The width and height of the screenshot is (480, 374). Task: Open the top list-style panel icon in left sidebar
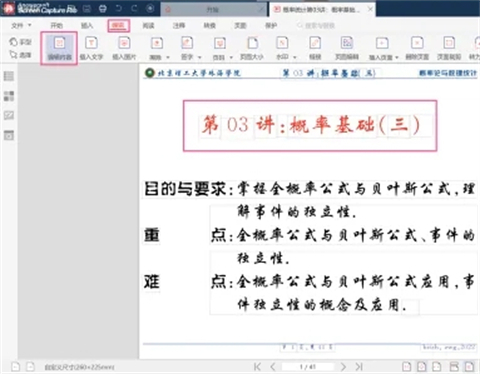point(9,76)
